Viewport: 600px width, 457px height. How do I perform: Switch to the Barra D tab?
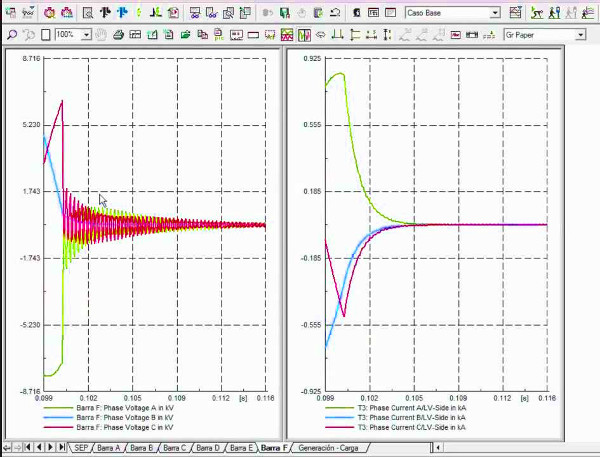click(208, 447)
